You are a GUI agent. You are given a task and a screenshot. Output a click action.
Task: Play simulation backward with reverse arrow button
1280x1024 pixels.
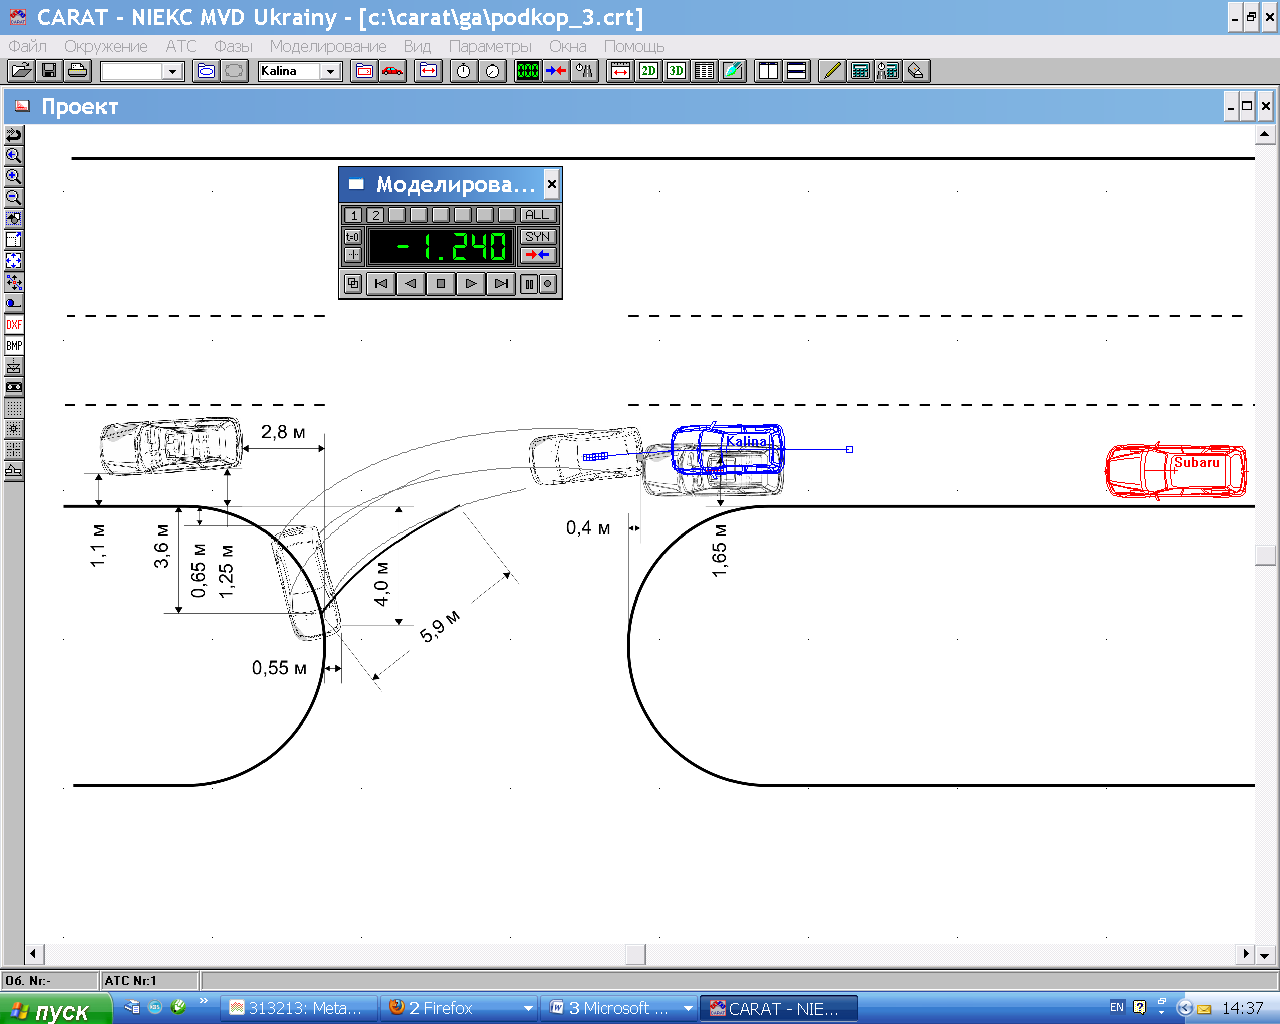tap(411, 284)
